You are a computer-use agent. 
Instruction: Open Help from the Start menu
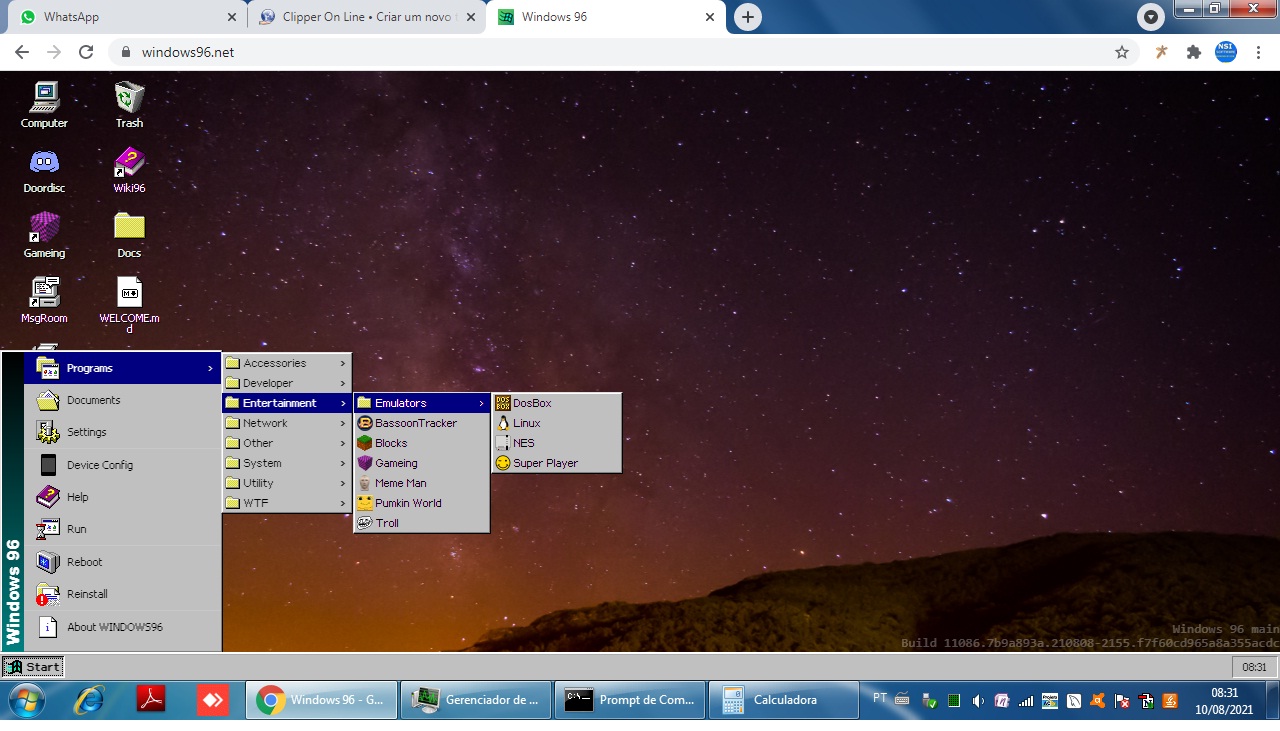[x=123, y=497]
